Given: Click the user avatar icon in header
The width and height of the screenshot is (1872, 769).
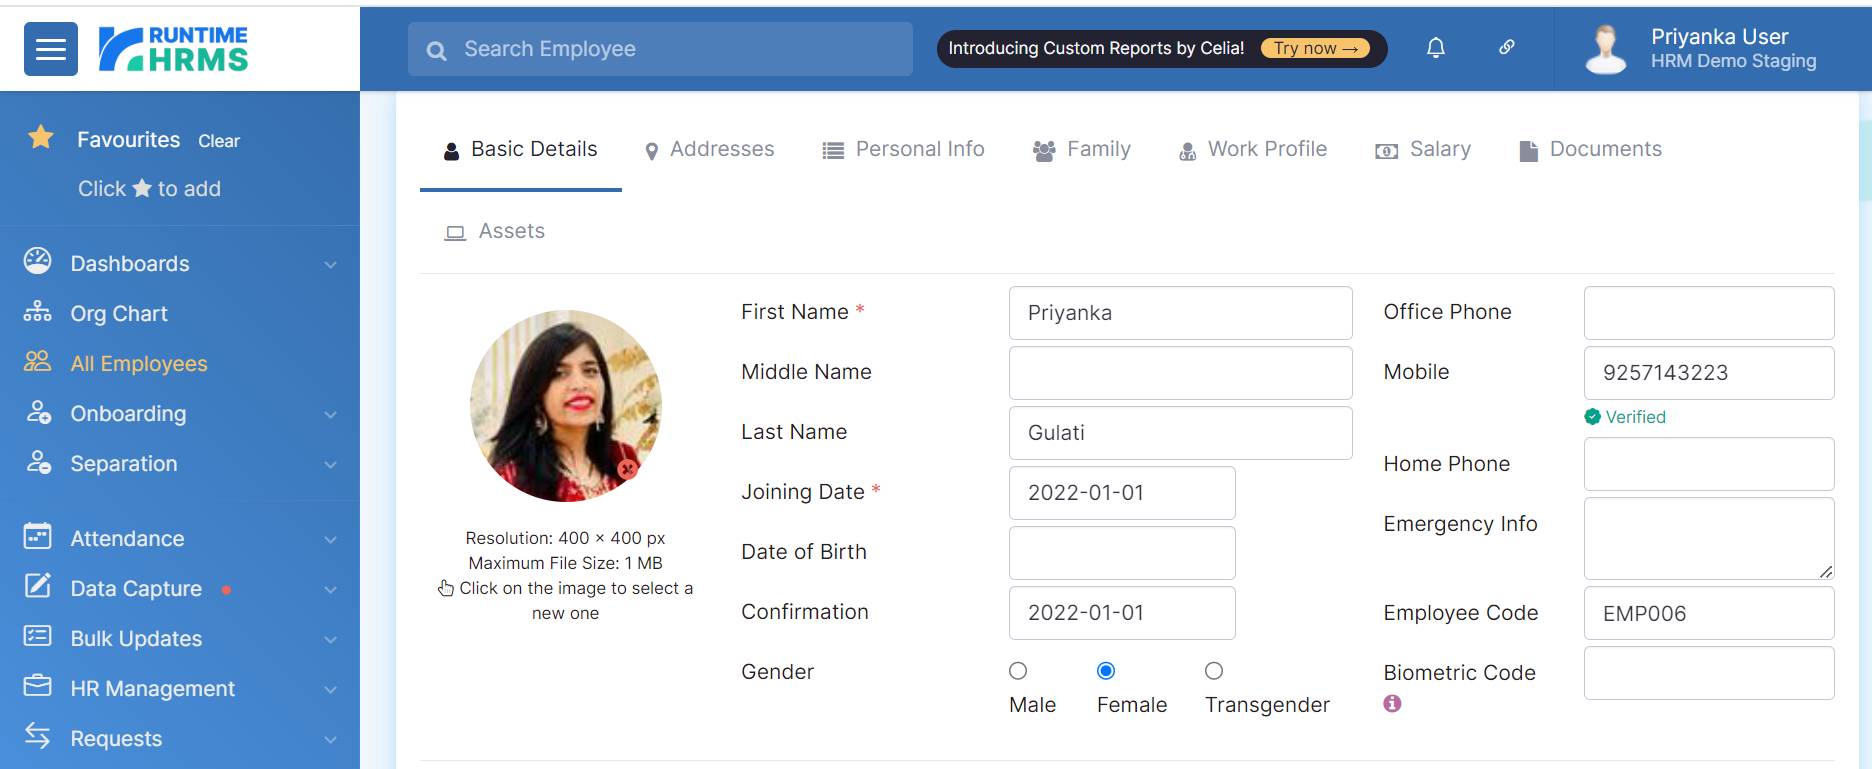Looking at the screenshot, I should click(1606, 49).
